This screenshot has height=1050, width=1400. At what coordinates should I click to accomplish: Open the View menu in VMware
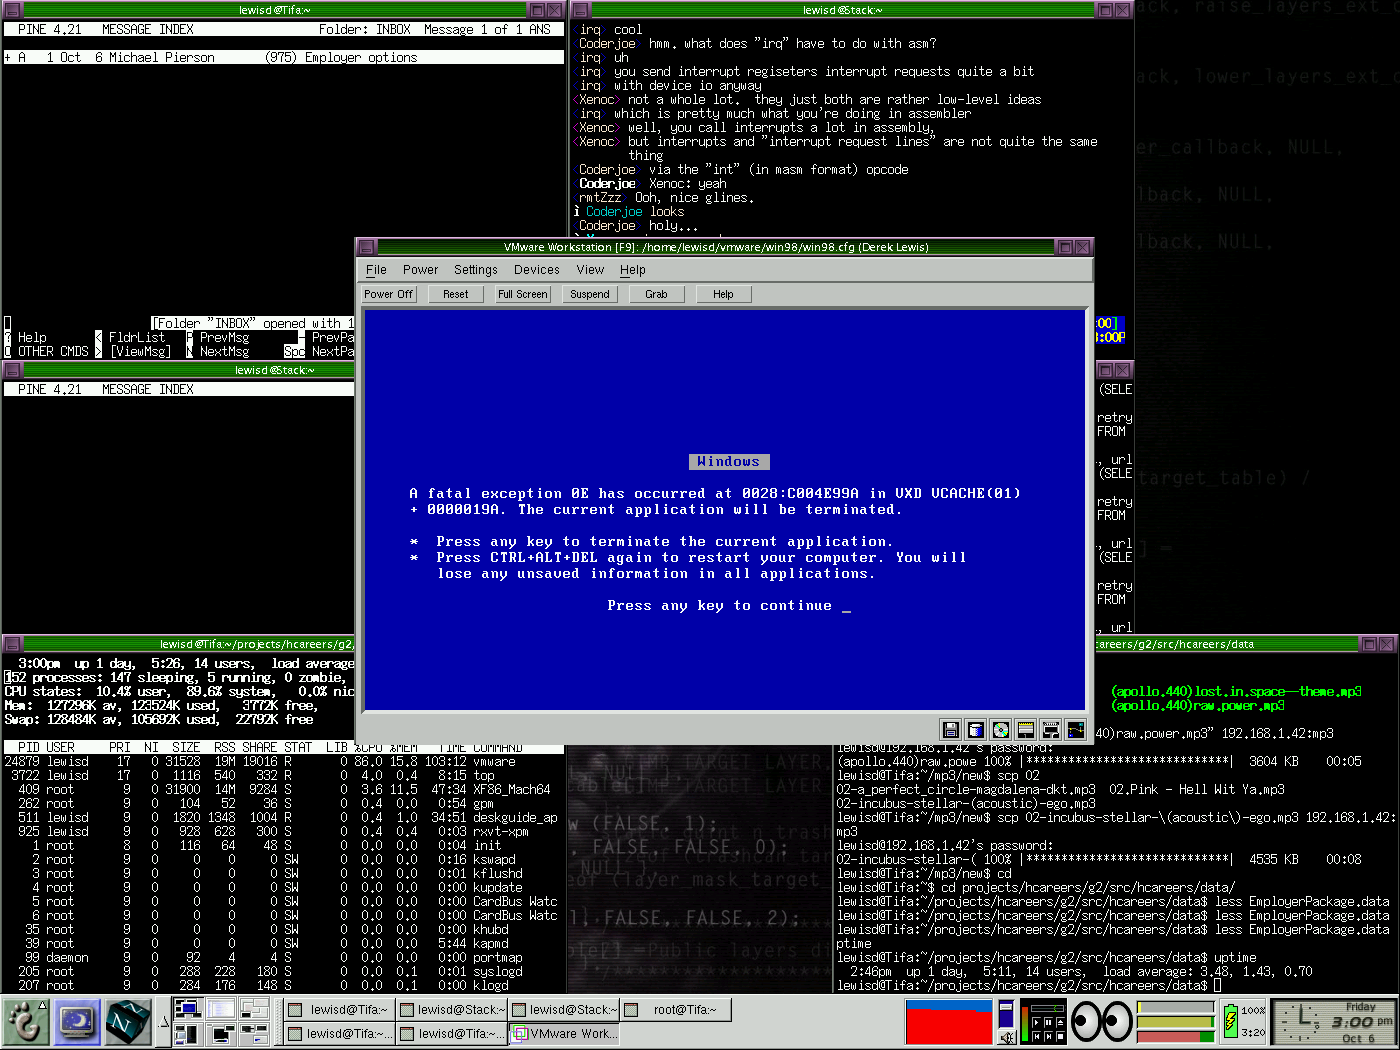590,270
